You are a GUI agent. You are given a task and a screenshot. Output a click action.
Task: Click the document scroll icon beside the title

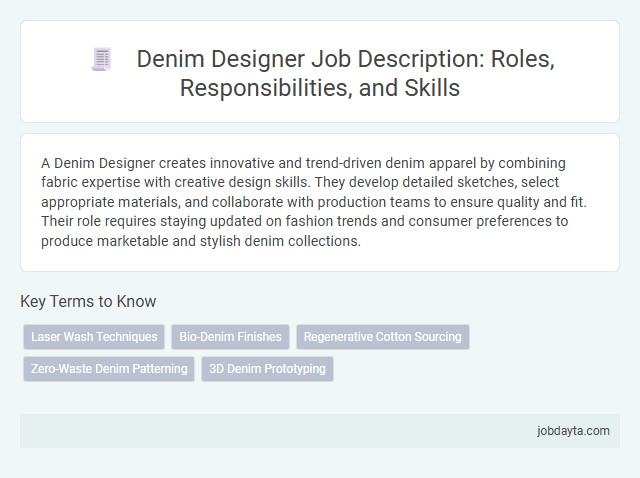pyautogui.click(x=102, y=59)
